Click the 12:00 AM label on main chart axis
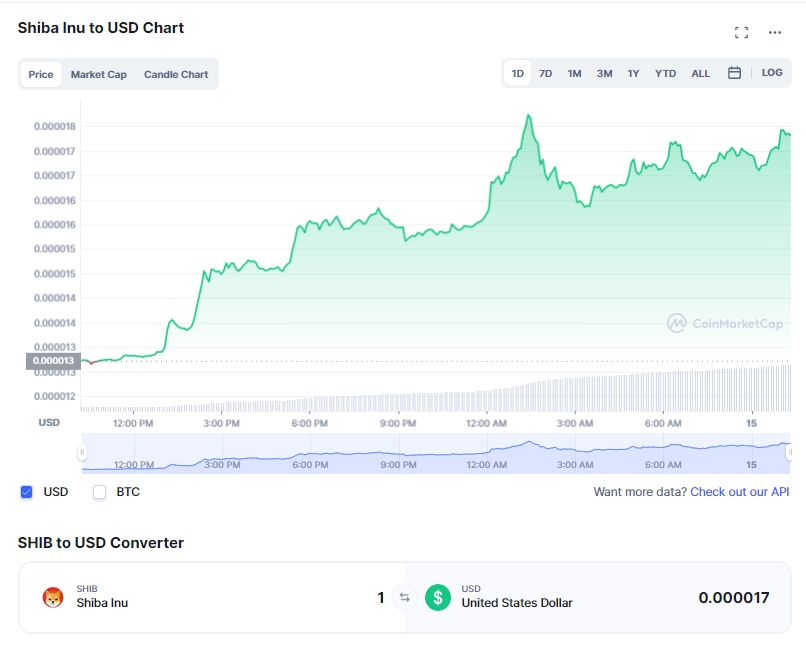Image resolution: width=806 pixels, height=646 pixels. pos(486,423)
